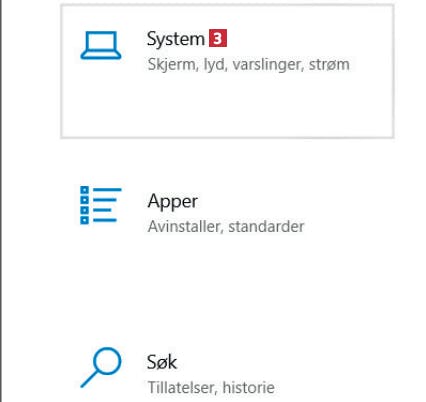426x402 pixels.
Task: Click the word 'historie' under Søk
Action: [249, 387]
